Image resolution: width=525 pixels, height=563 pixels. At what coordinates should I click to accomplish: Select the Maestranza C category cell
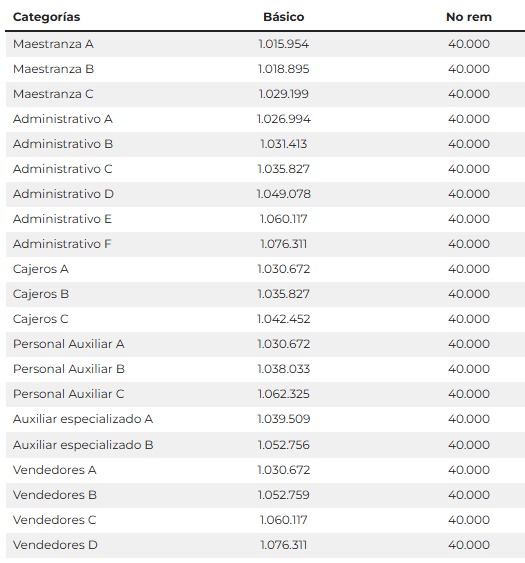tap(53, 94)
